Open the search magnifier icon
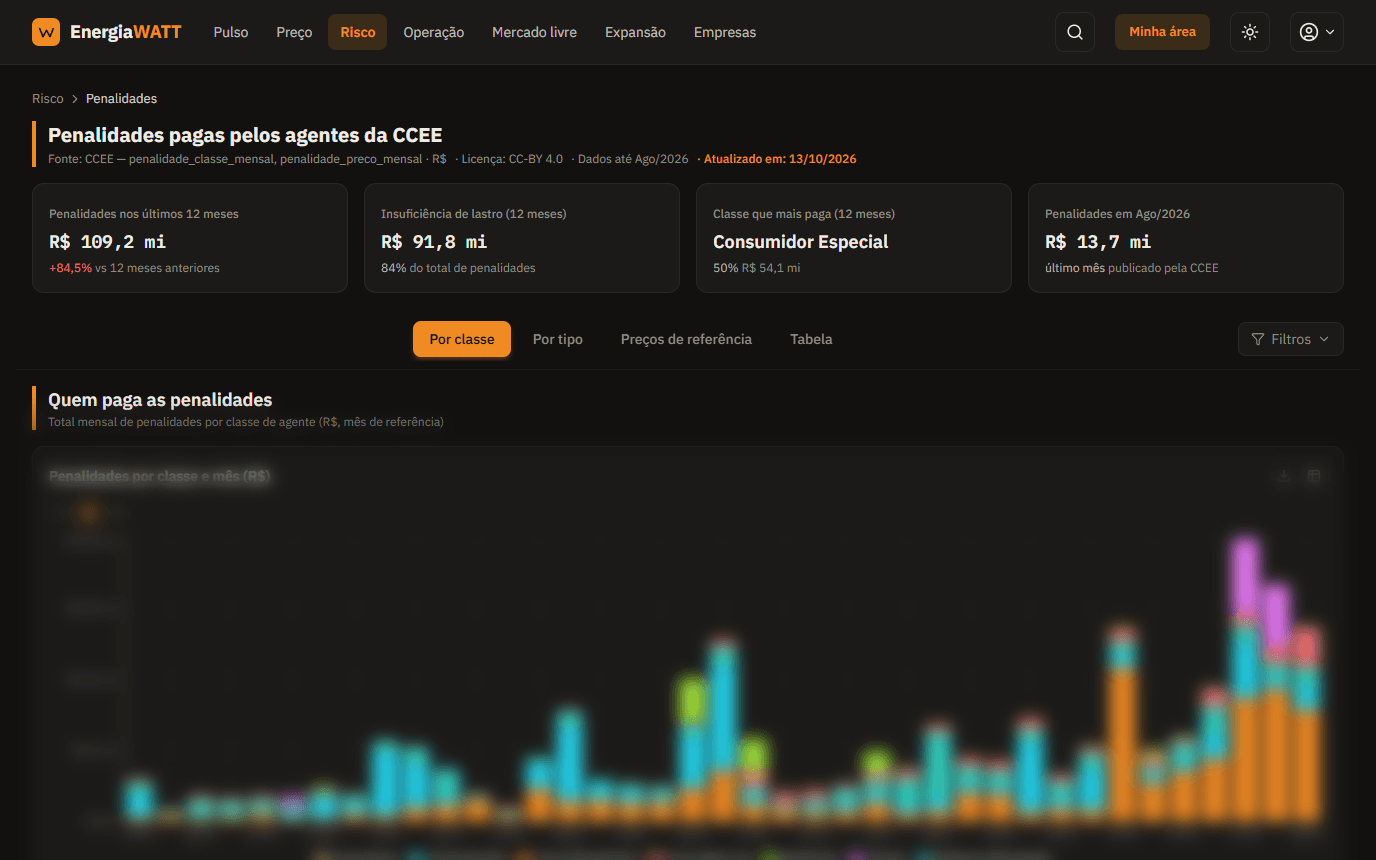This screenshot has width=1376, height=860. (x=1075, y=32)
